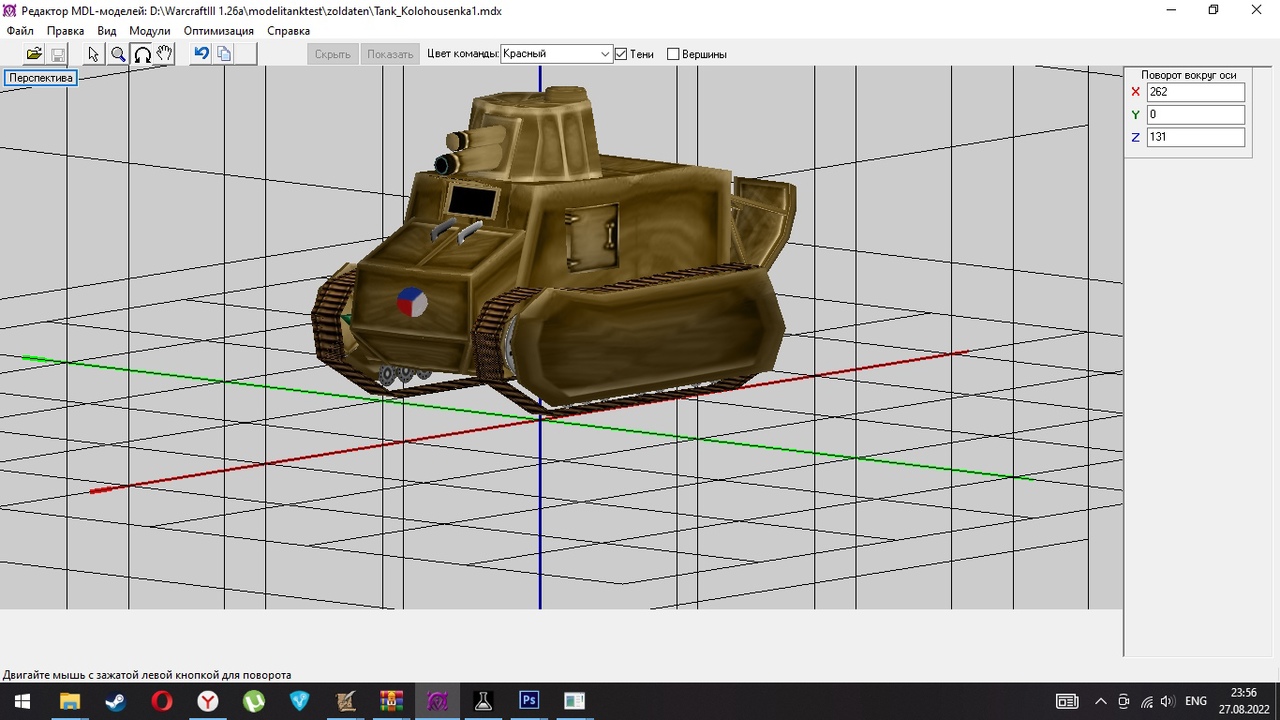
Task: Click the Show desktop strip by the clock
Action: coord(1277,701)
